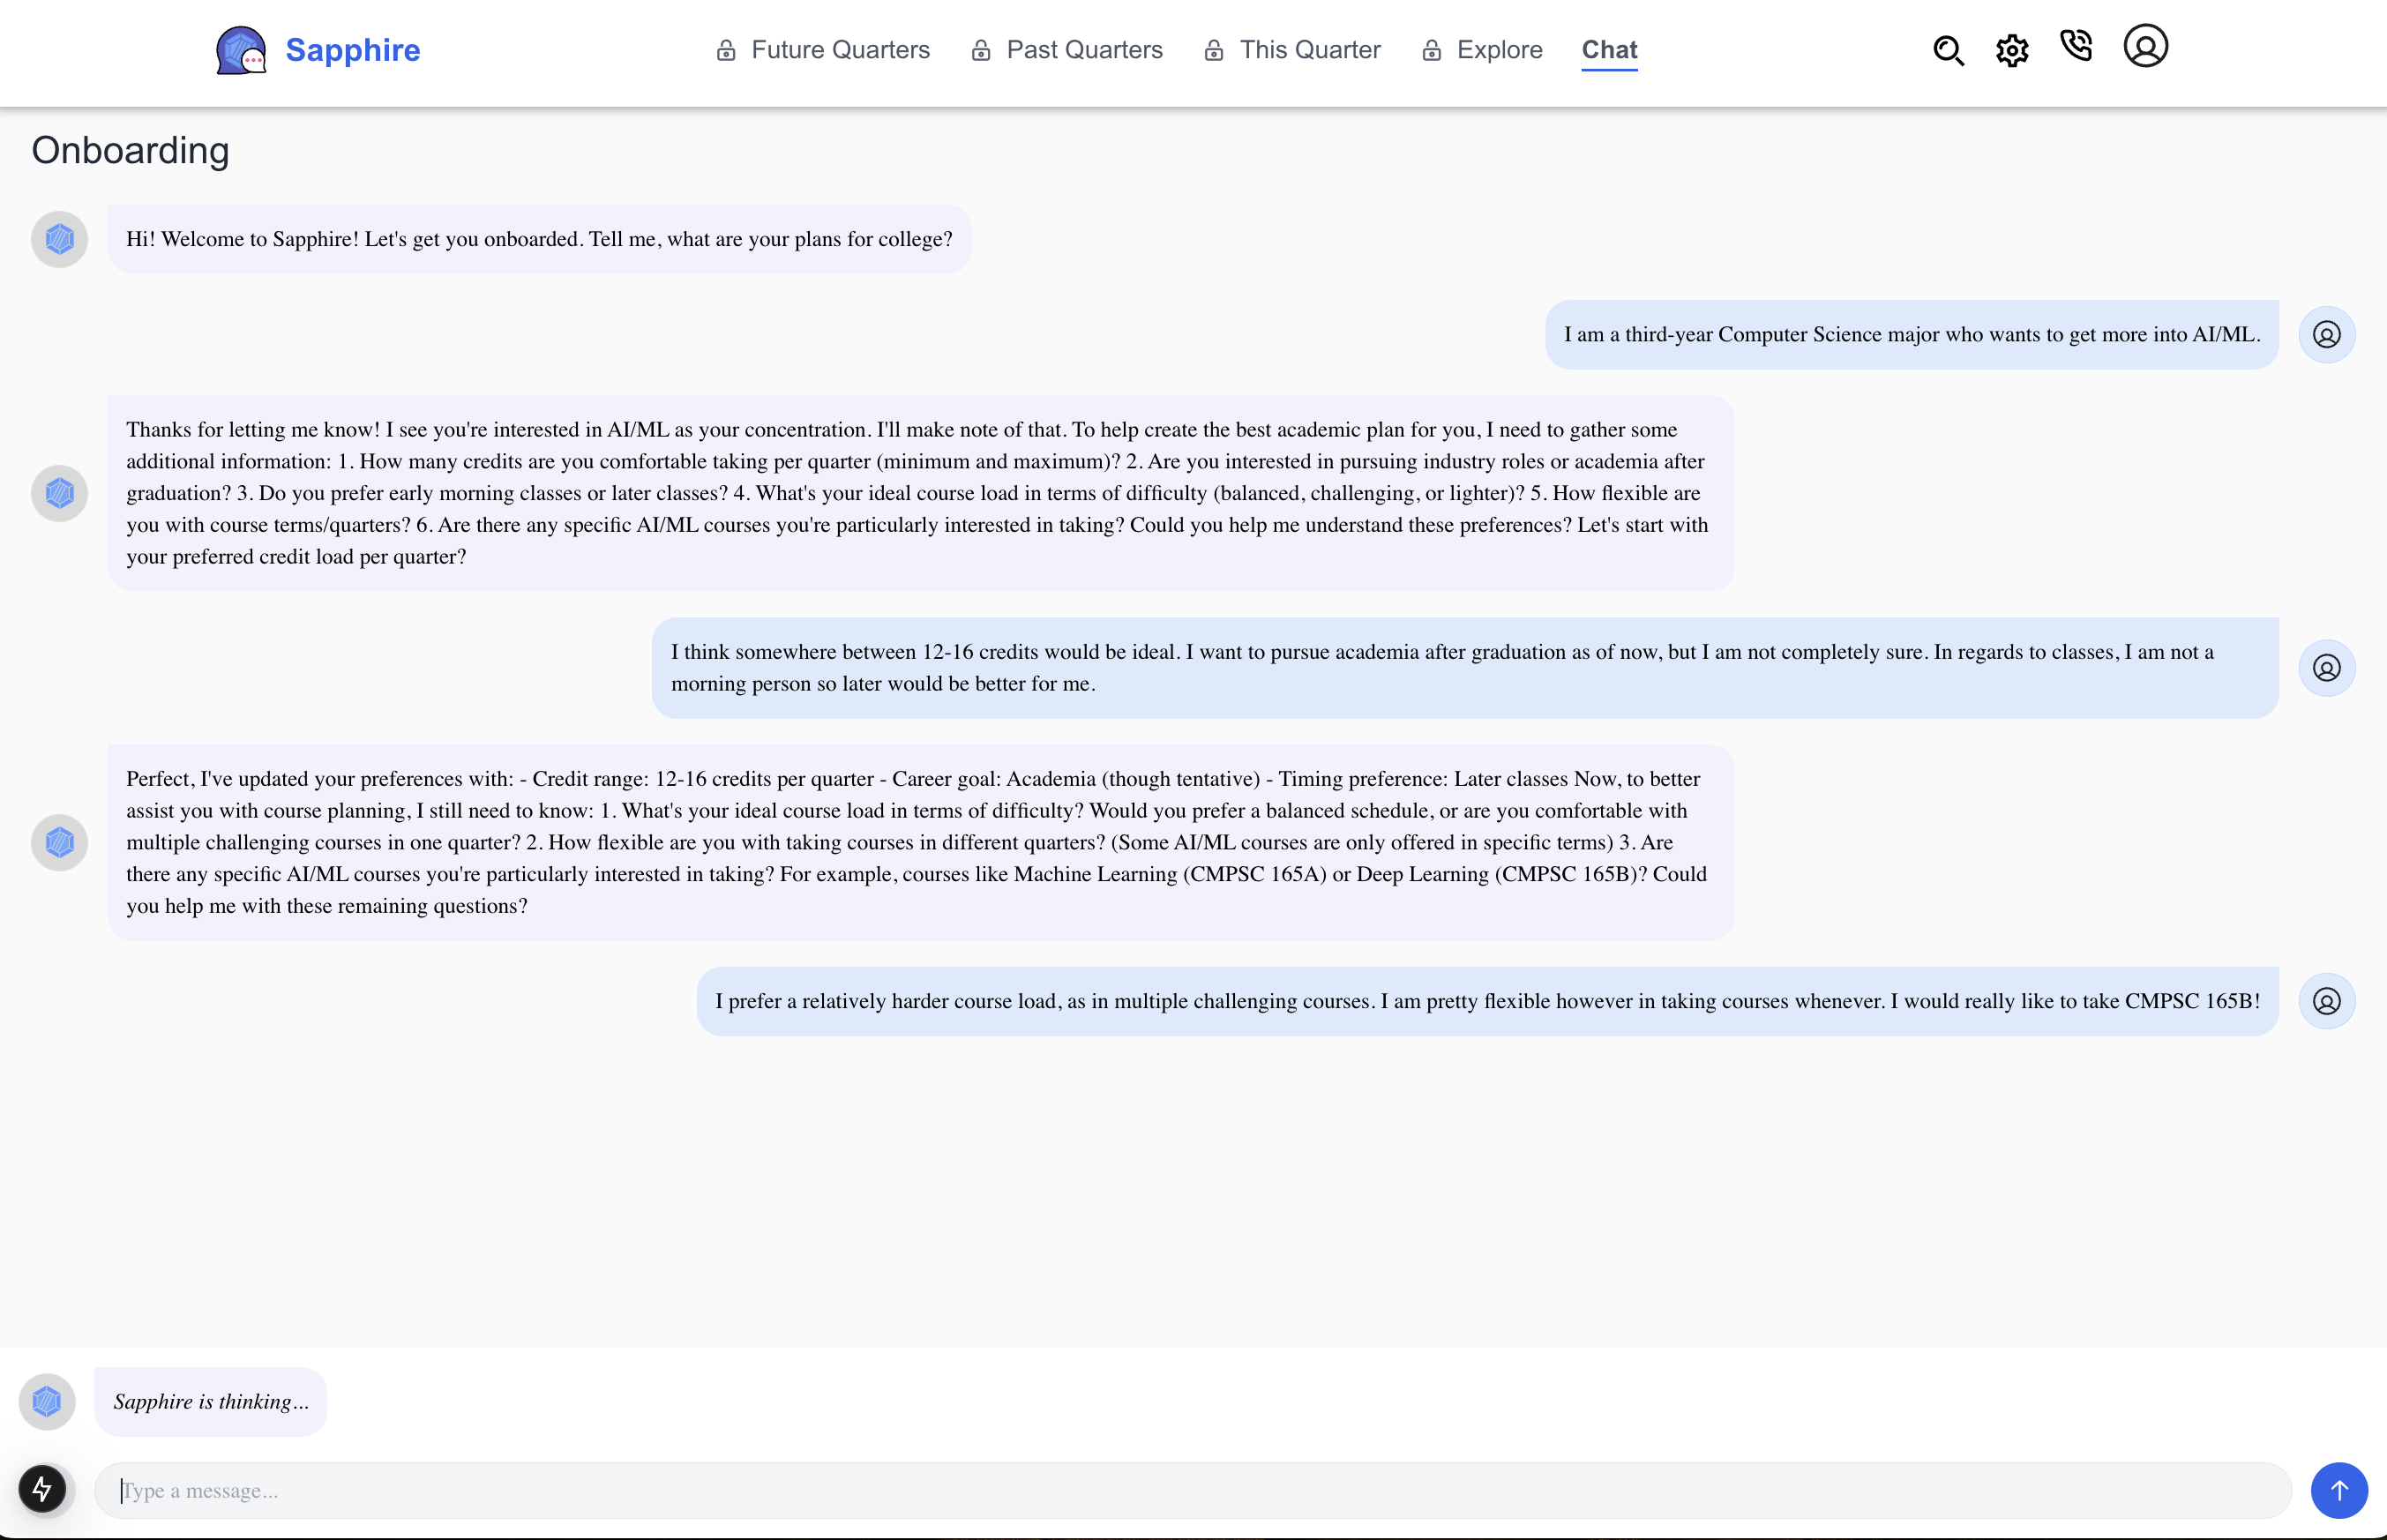2387x1540 pixels.
Task: Click the phone call icon
Action: pos(2076,46)
